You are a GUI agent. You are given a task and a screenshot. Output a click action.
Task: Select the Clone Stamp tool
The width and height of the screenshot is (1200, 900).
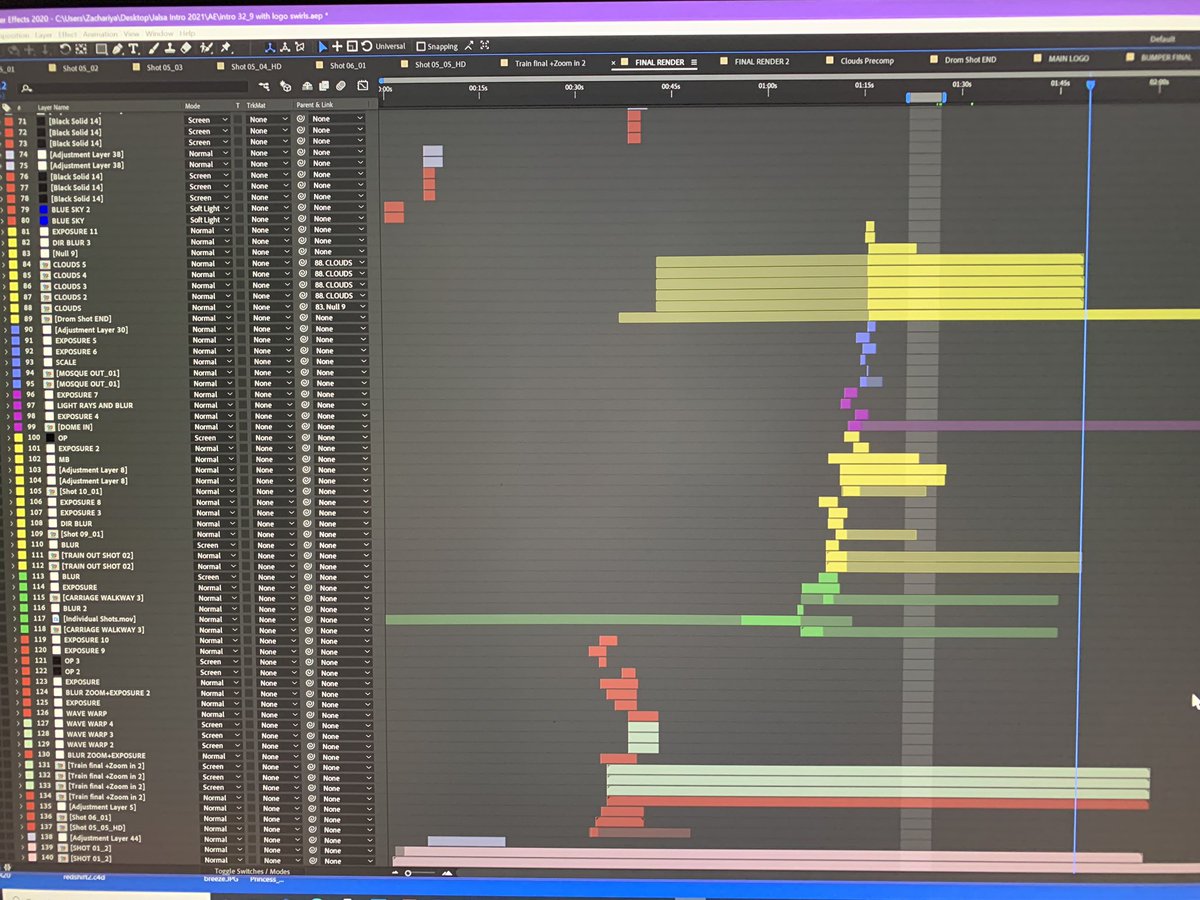click(169, 48)
